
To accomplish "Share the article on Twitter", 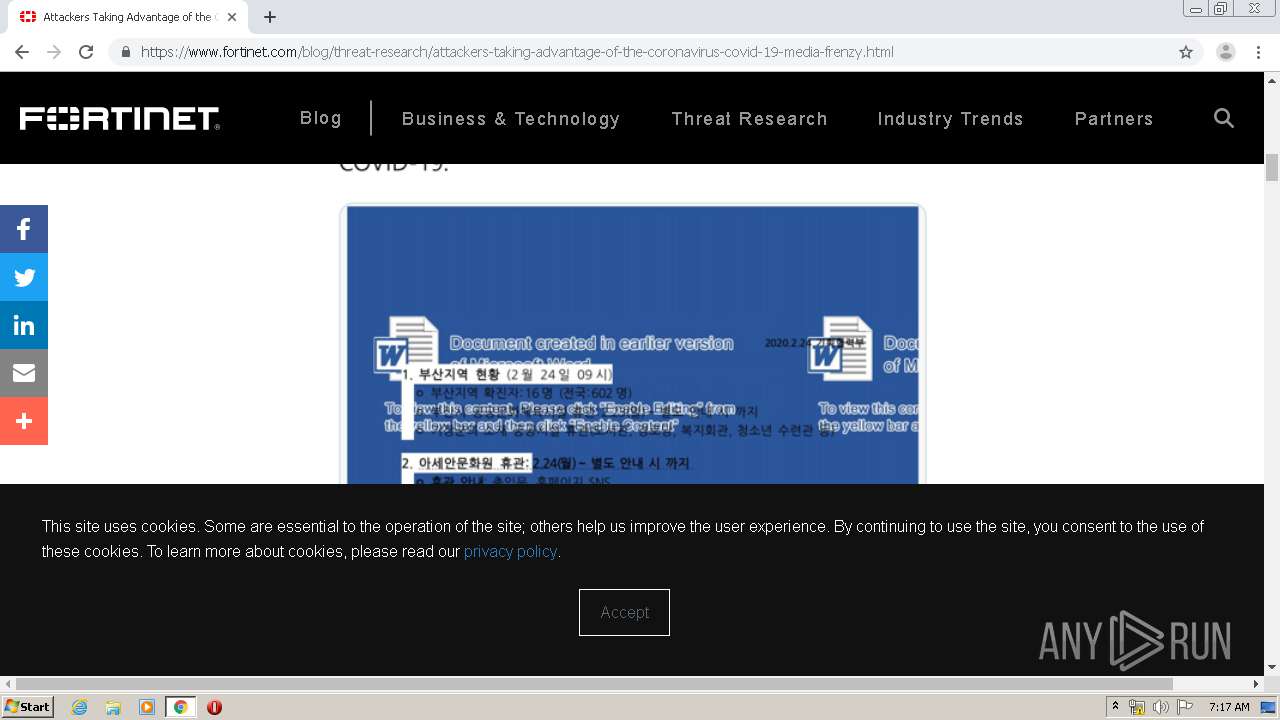I will pyautogui.click(x=24, y=277).
